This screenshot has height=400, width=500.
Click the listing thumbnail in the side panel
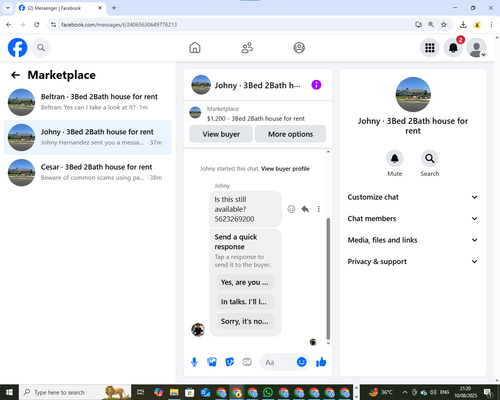(x=413, y=95)
